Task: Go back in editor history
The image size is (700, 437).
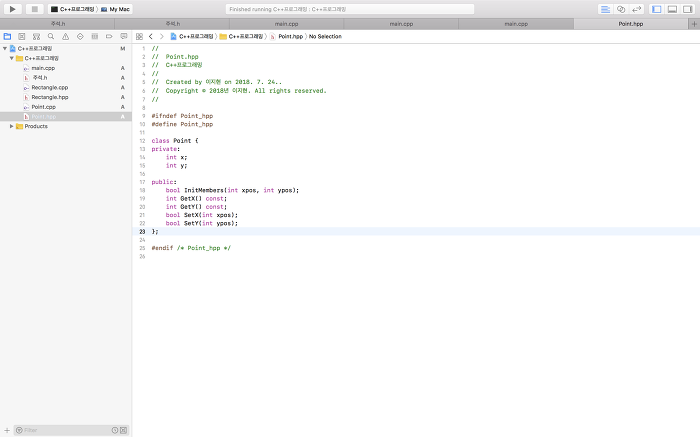Action: (150, 37)
